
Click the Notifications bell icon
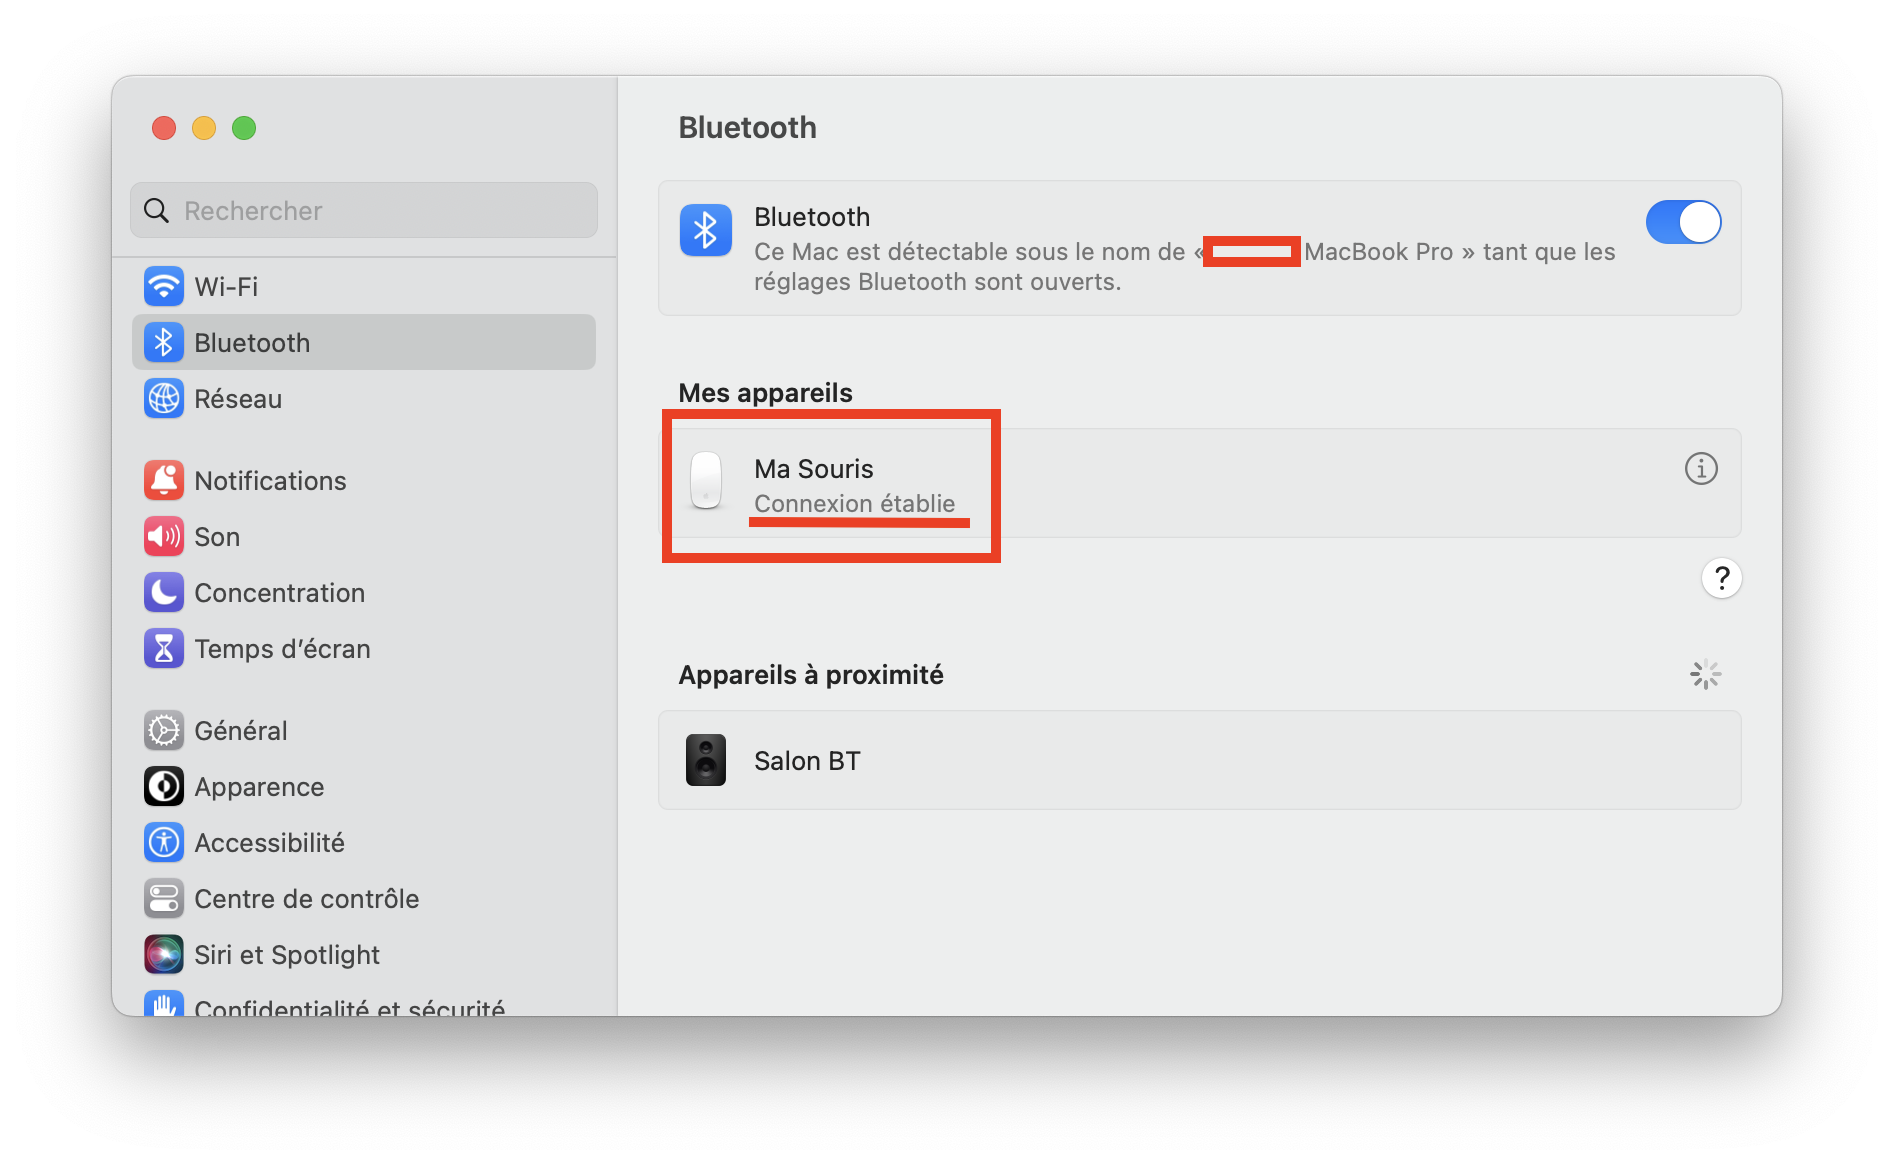pyautogui.click(x=164, y=481)
